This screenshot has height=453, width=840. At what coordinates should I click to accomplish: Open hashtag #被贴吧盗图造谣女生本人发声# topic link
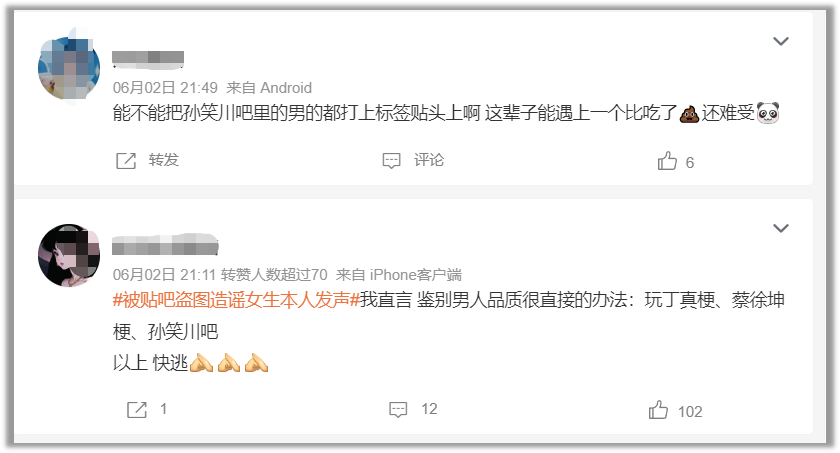(236, 300)
